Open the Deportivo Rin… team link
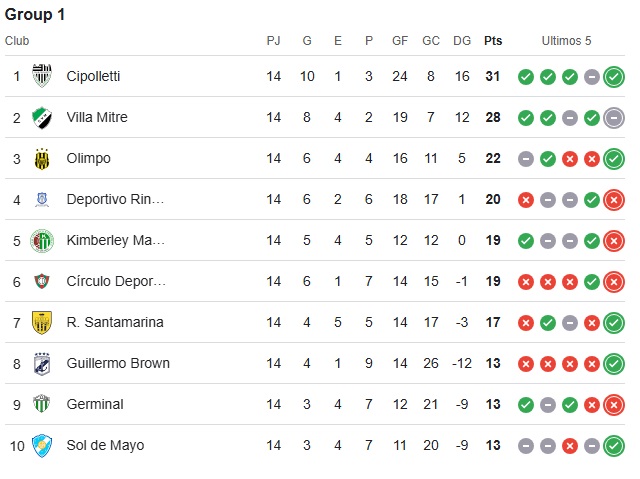This screenshot has width=640, height=479. 115,199
